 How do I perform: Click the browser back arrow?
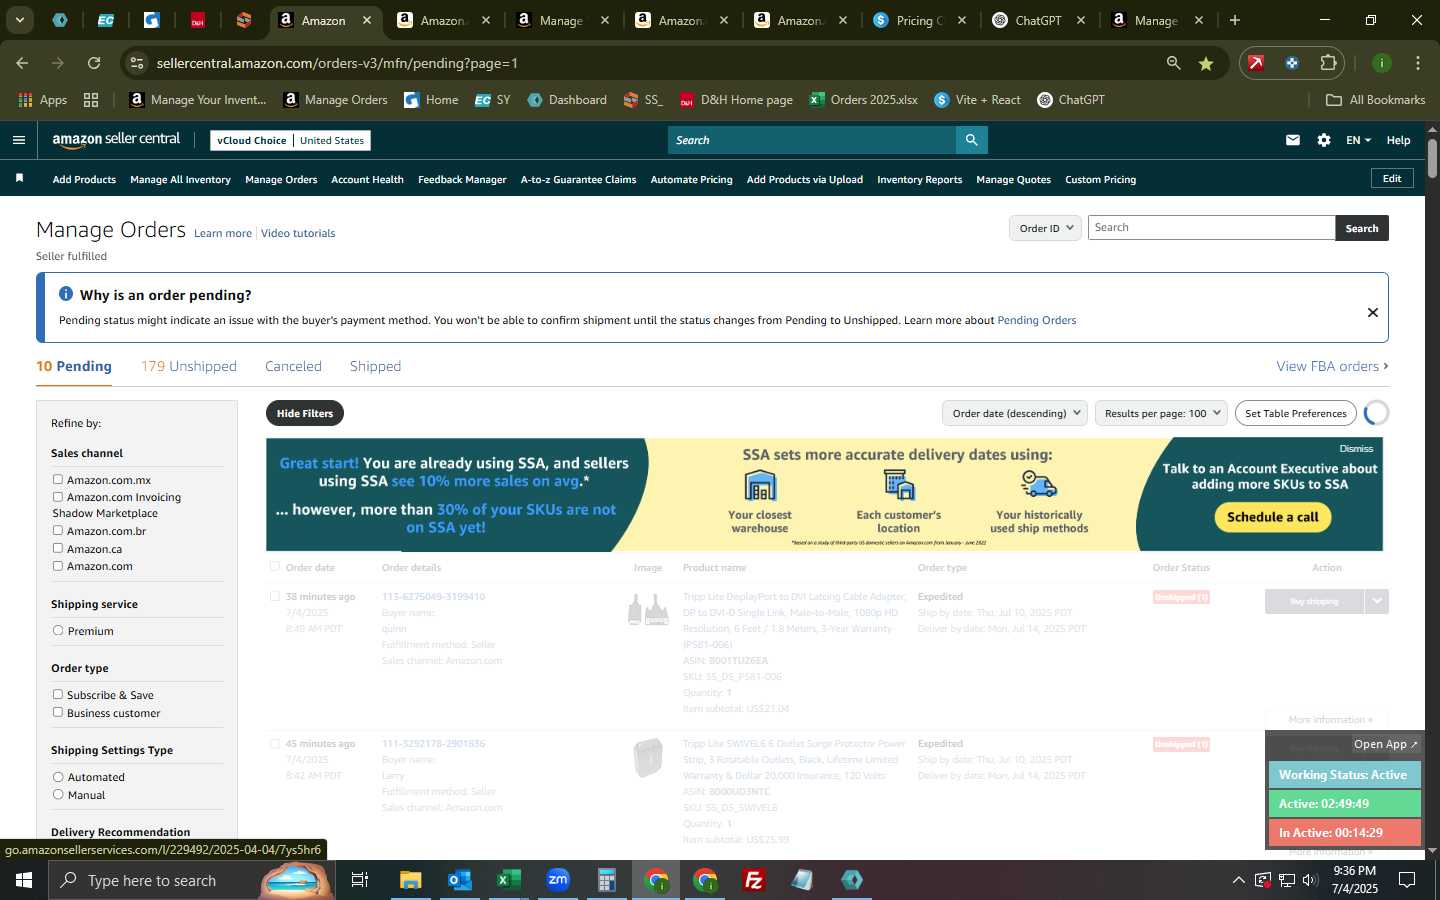[22, 63]
